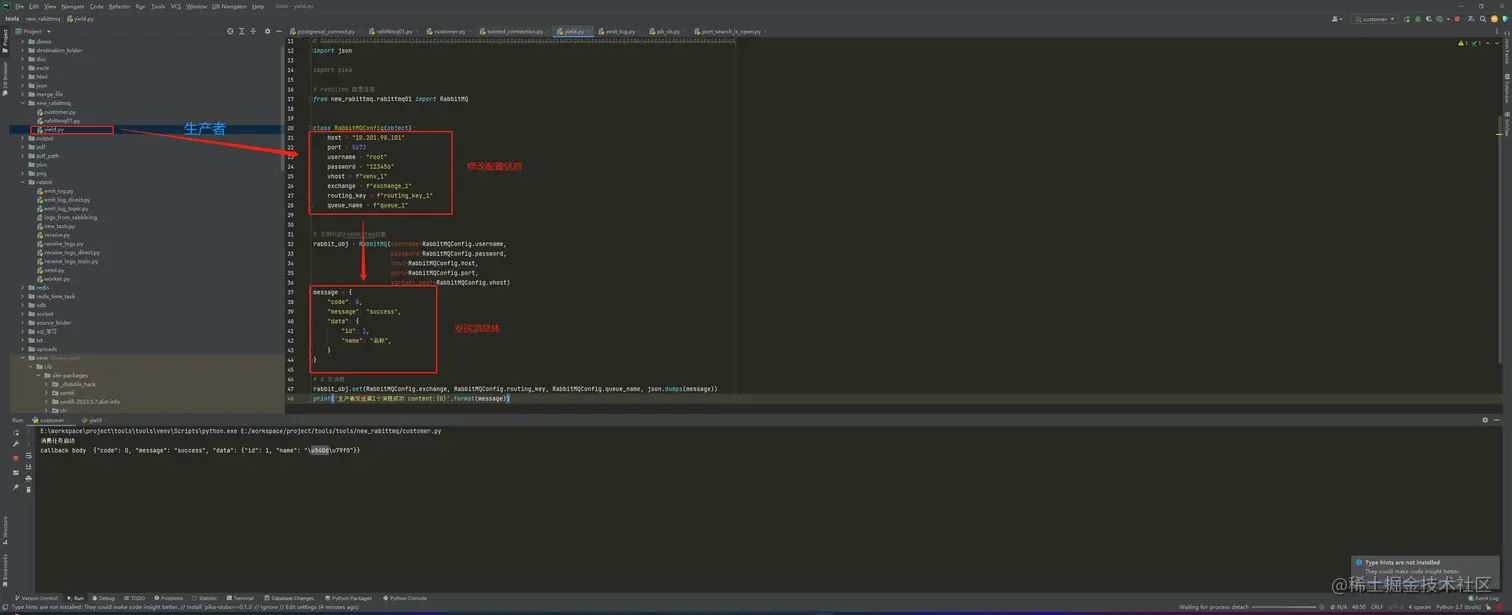Viewport: 1512px width, 615px height.
Task: Open the Event Log in status bar
Action: [x=1484, y=598]
